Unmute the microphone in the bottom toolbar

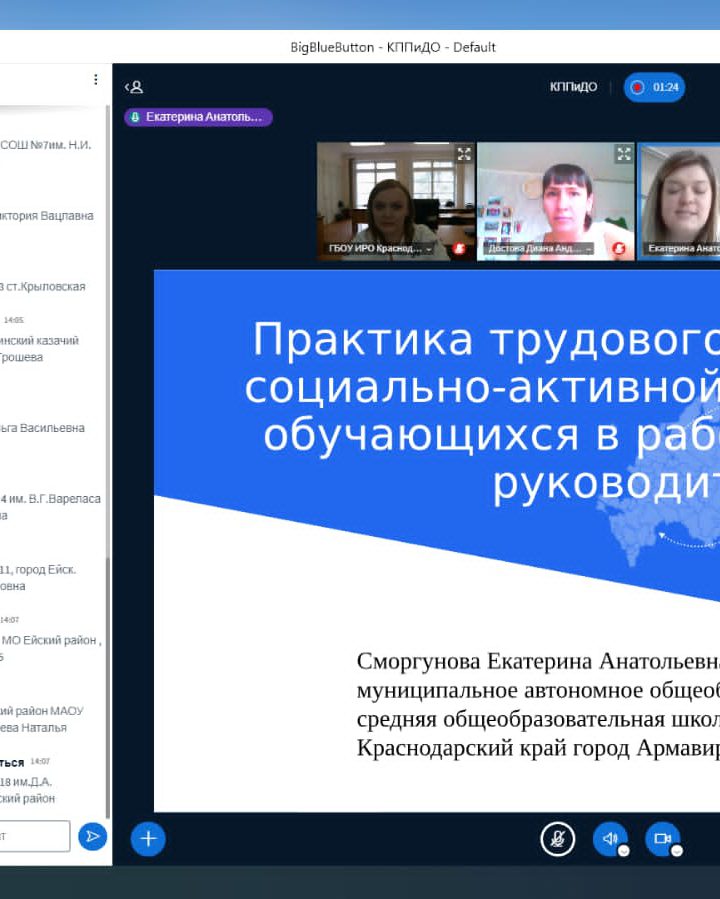pos(558,838)
